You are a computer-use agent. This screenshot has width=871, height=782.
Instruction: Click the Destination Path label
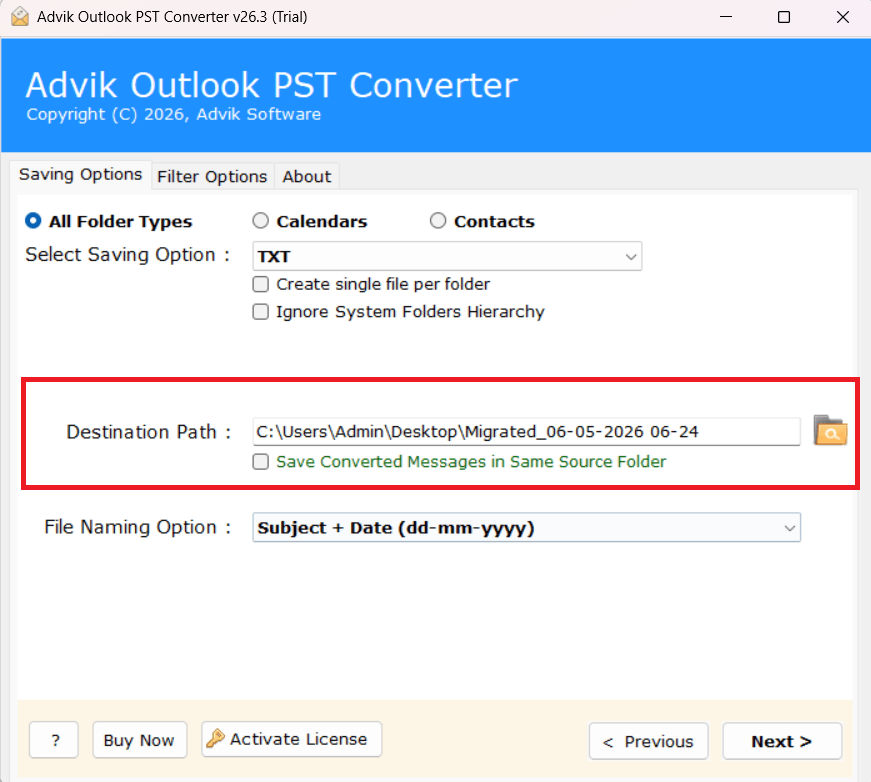(148, 432)
